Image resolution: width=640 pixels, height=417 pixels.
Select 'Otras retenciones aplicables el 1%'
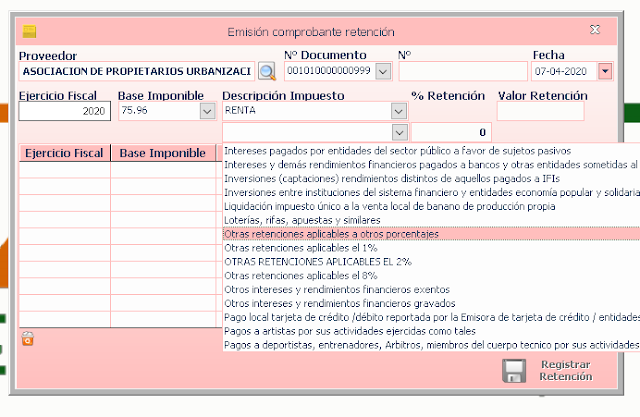tap(431, 248)
